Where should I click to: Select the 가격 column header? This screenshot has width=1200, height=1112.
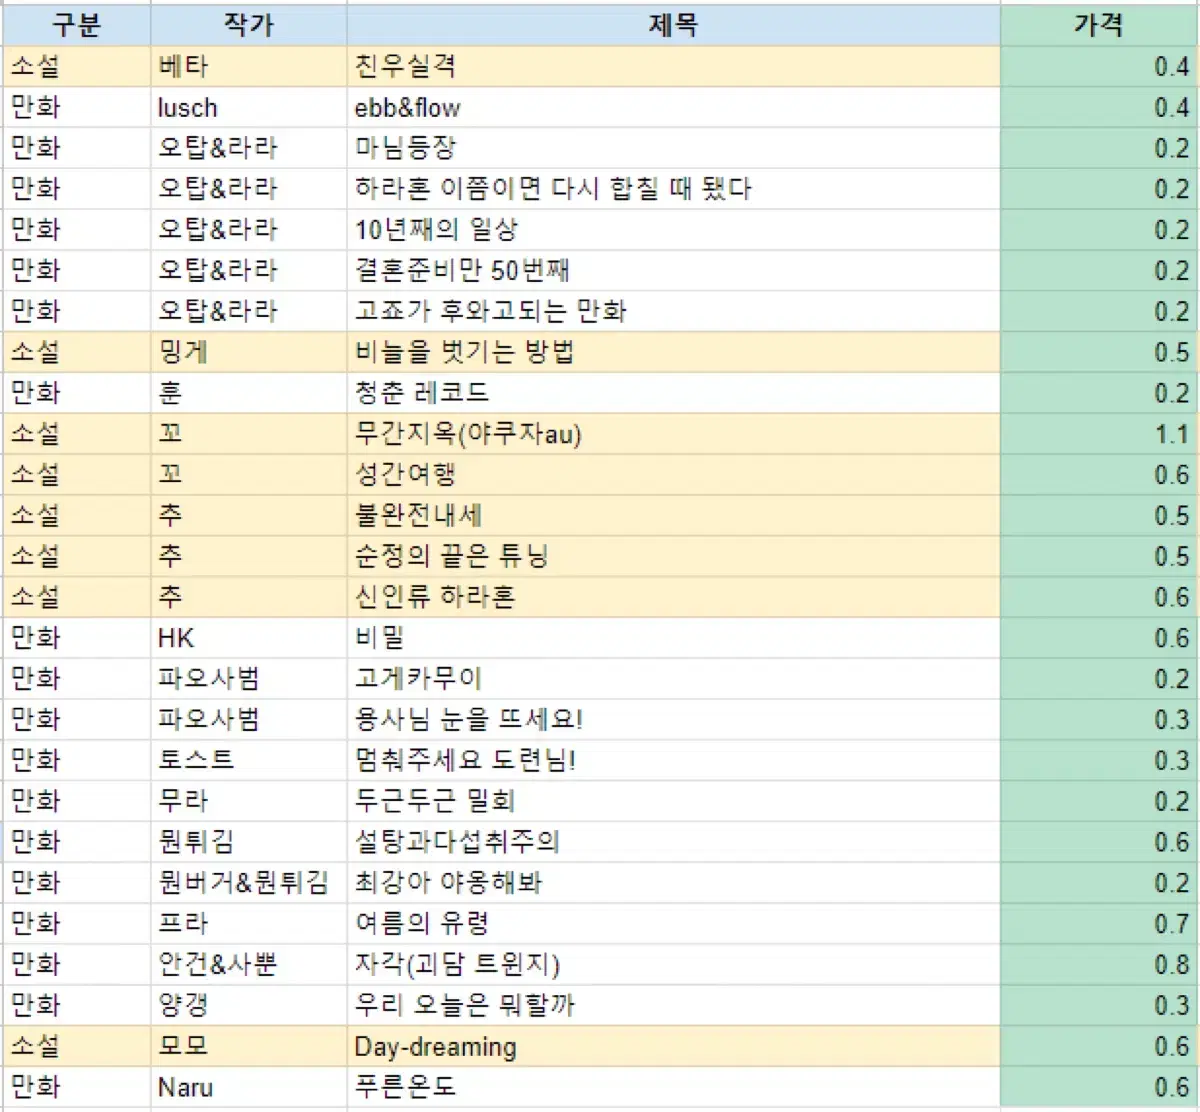pos(1099,25)
